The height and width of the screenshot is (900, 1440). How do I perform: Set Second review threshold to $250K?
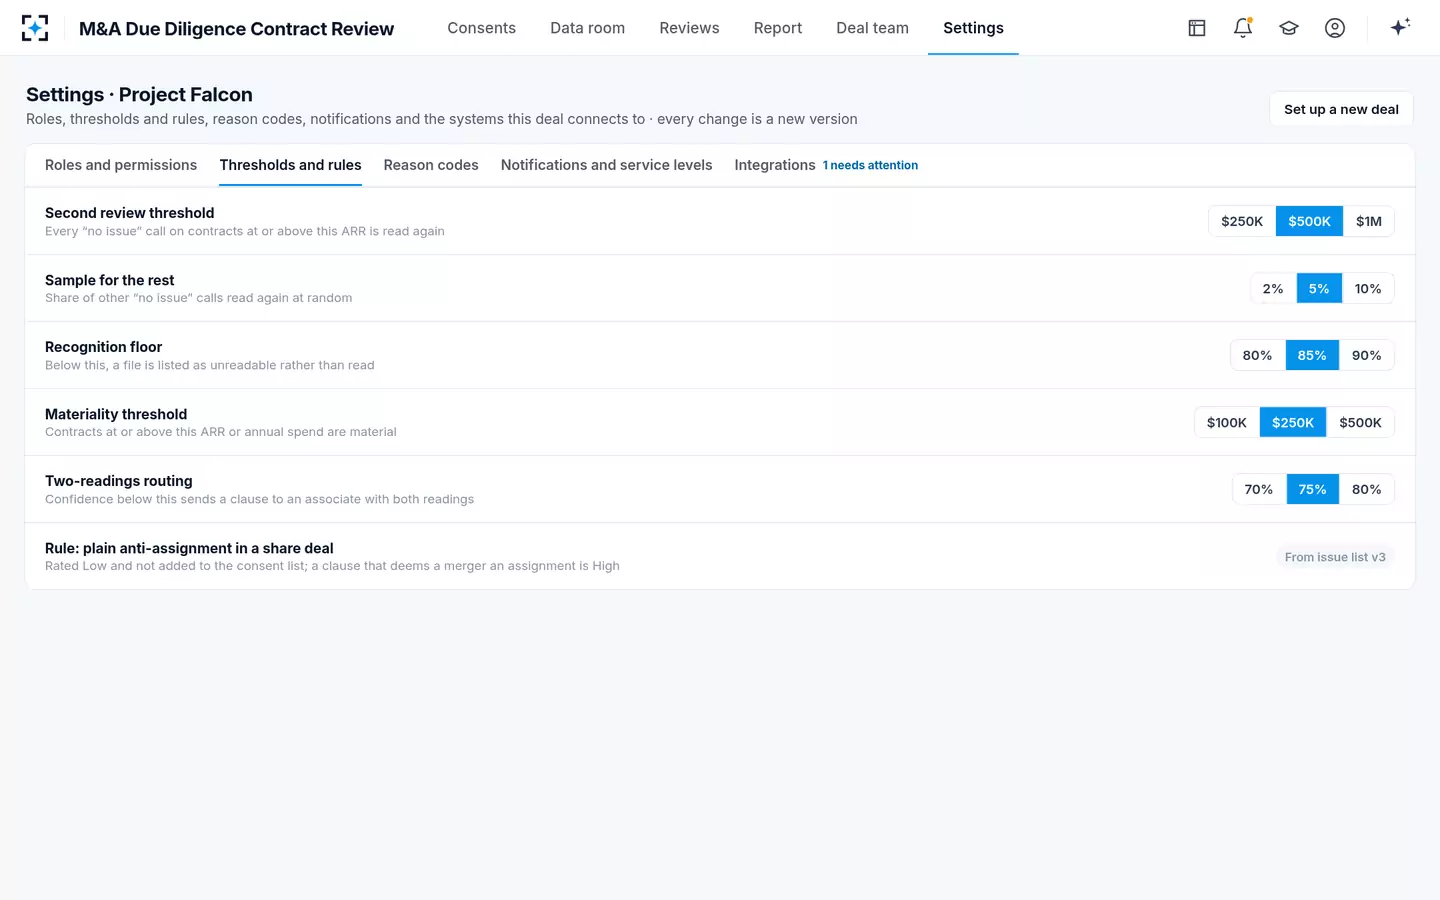point(1242,221)
